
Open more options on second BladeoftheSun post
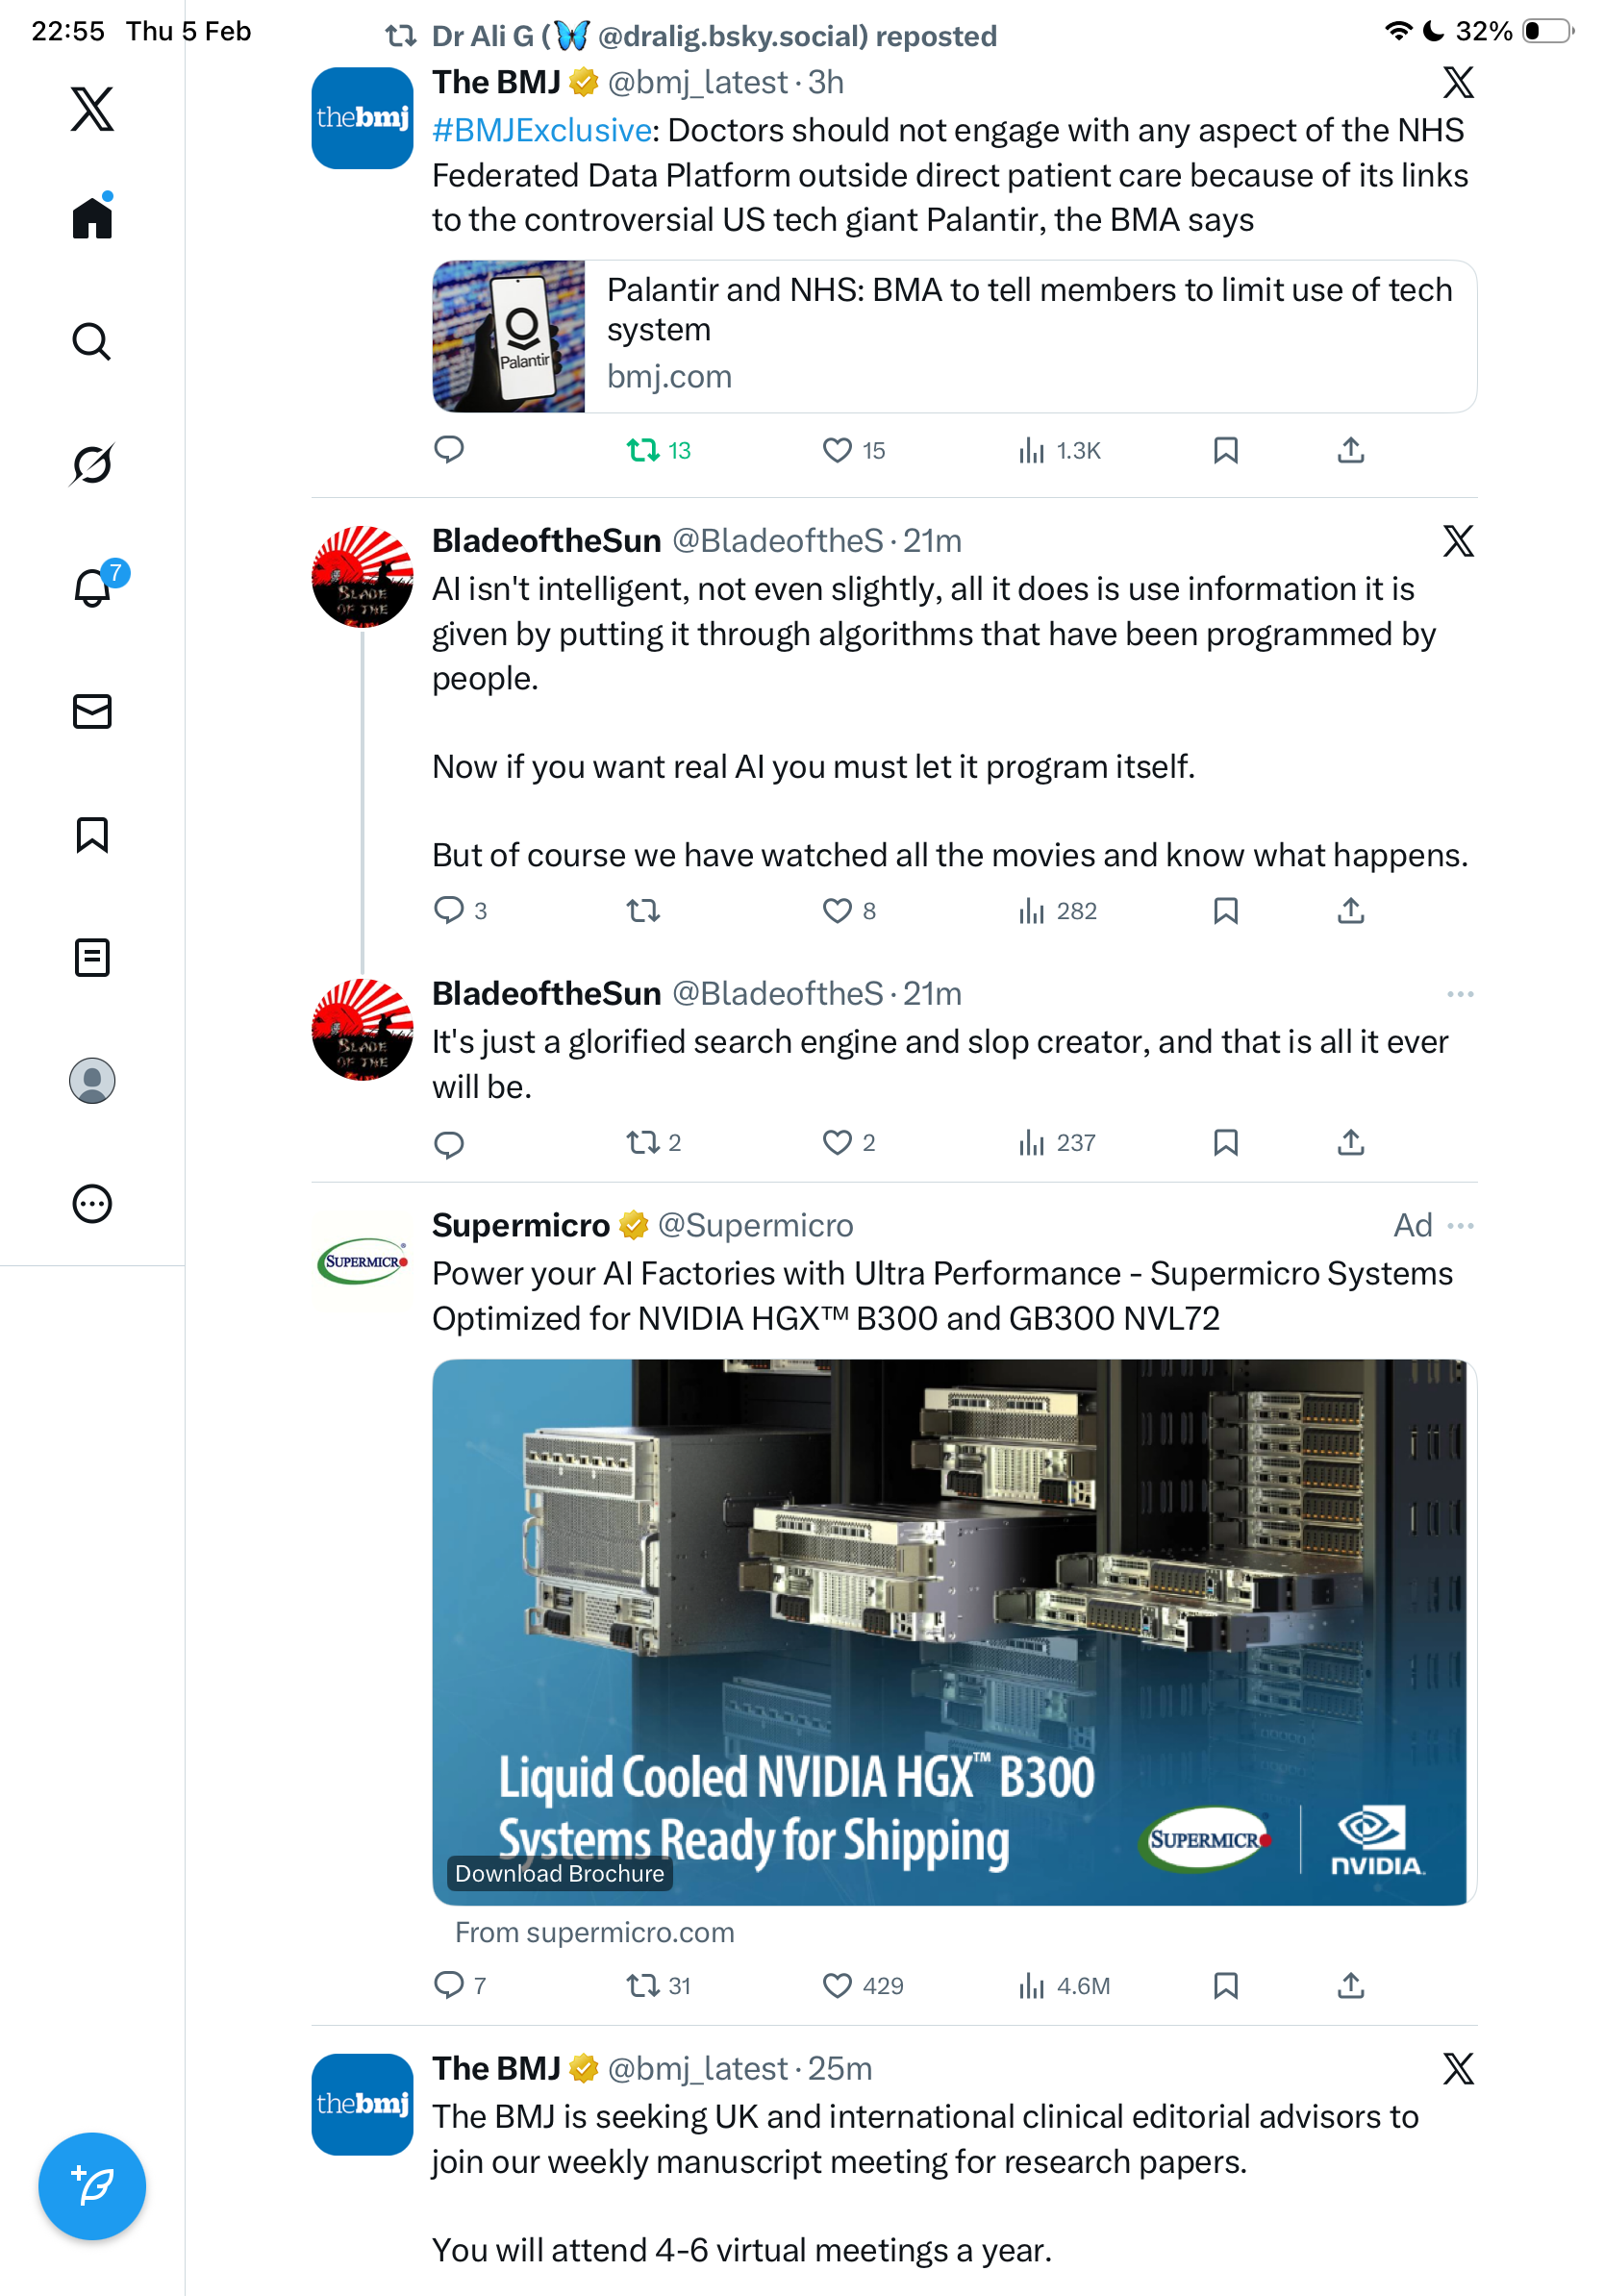tap(1460, 993)
